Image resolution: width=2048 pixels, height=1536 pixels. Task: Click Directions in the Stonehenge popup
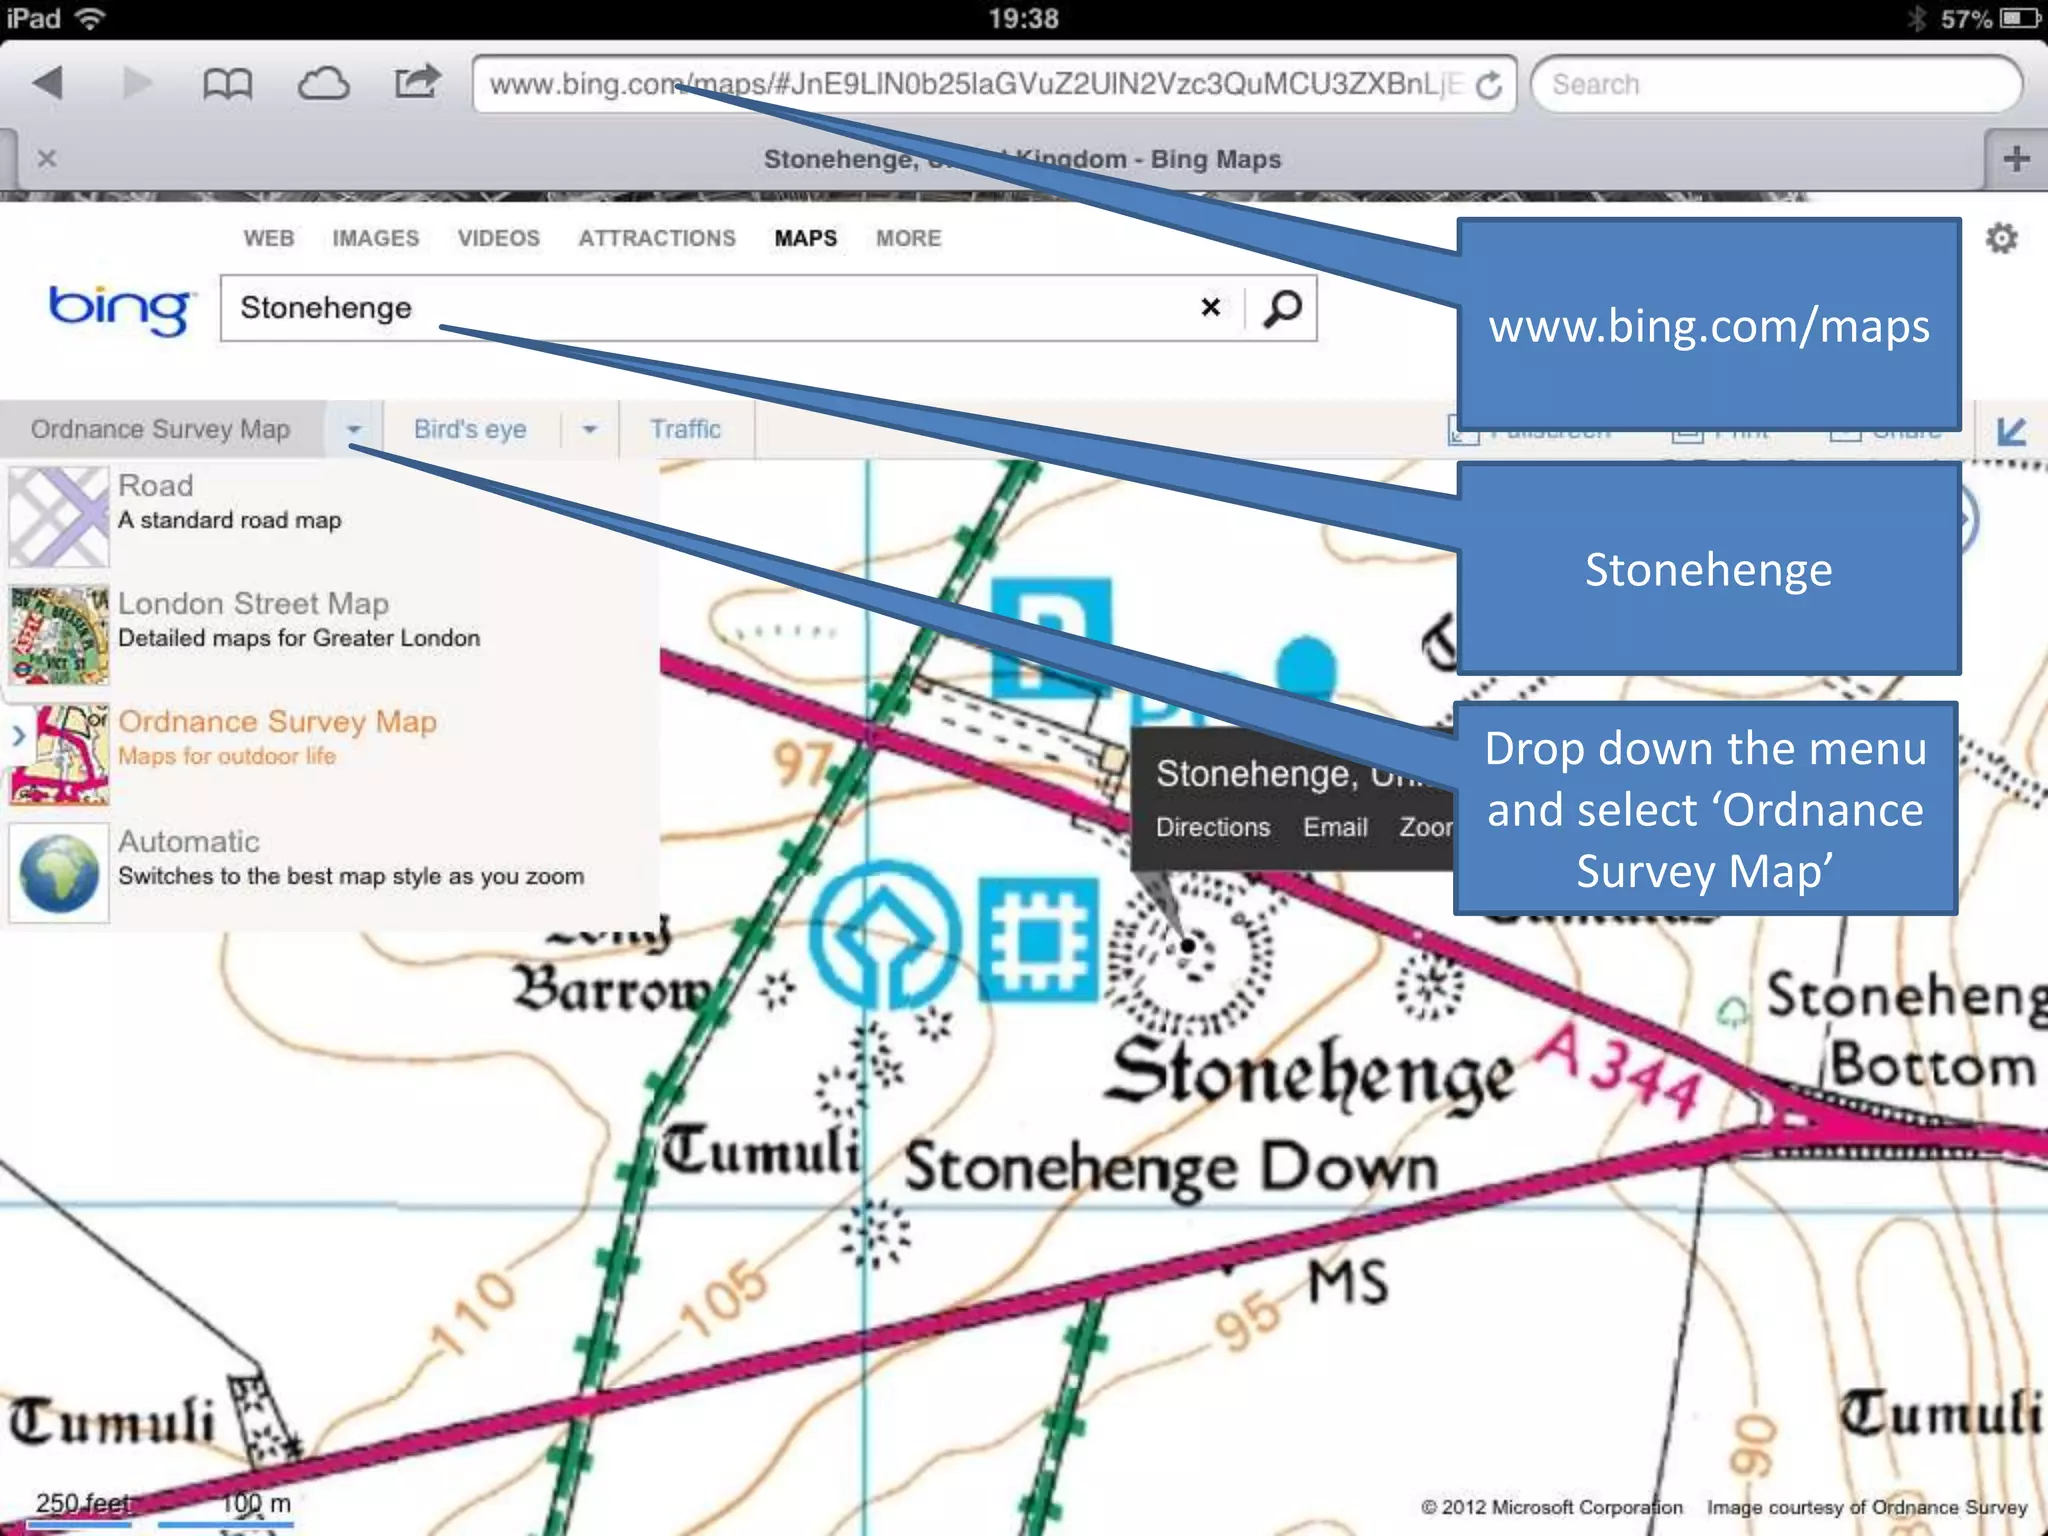pos(1213,827)
